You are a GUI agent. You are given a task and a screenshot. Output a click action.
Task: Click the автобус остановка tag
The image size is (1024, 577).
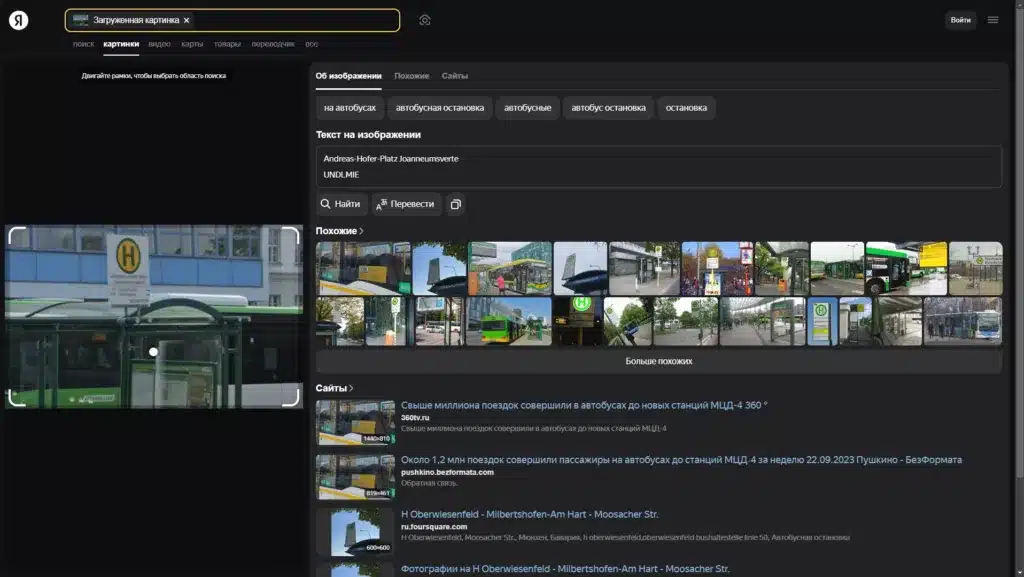tap(608, 108)
